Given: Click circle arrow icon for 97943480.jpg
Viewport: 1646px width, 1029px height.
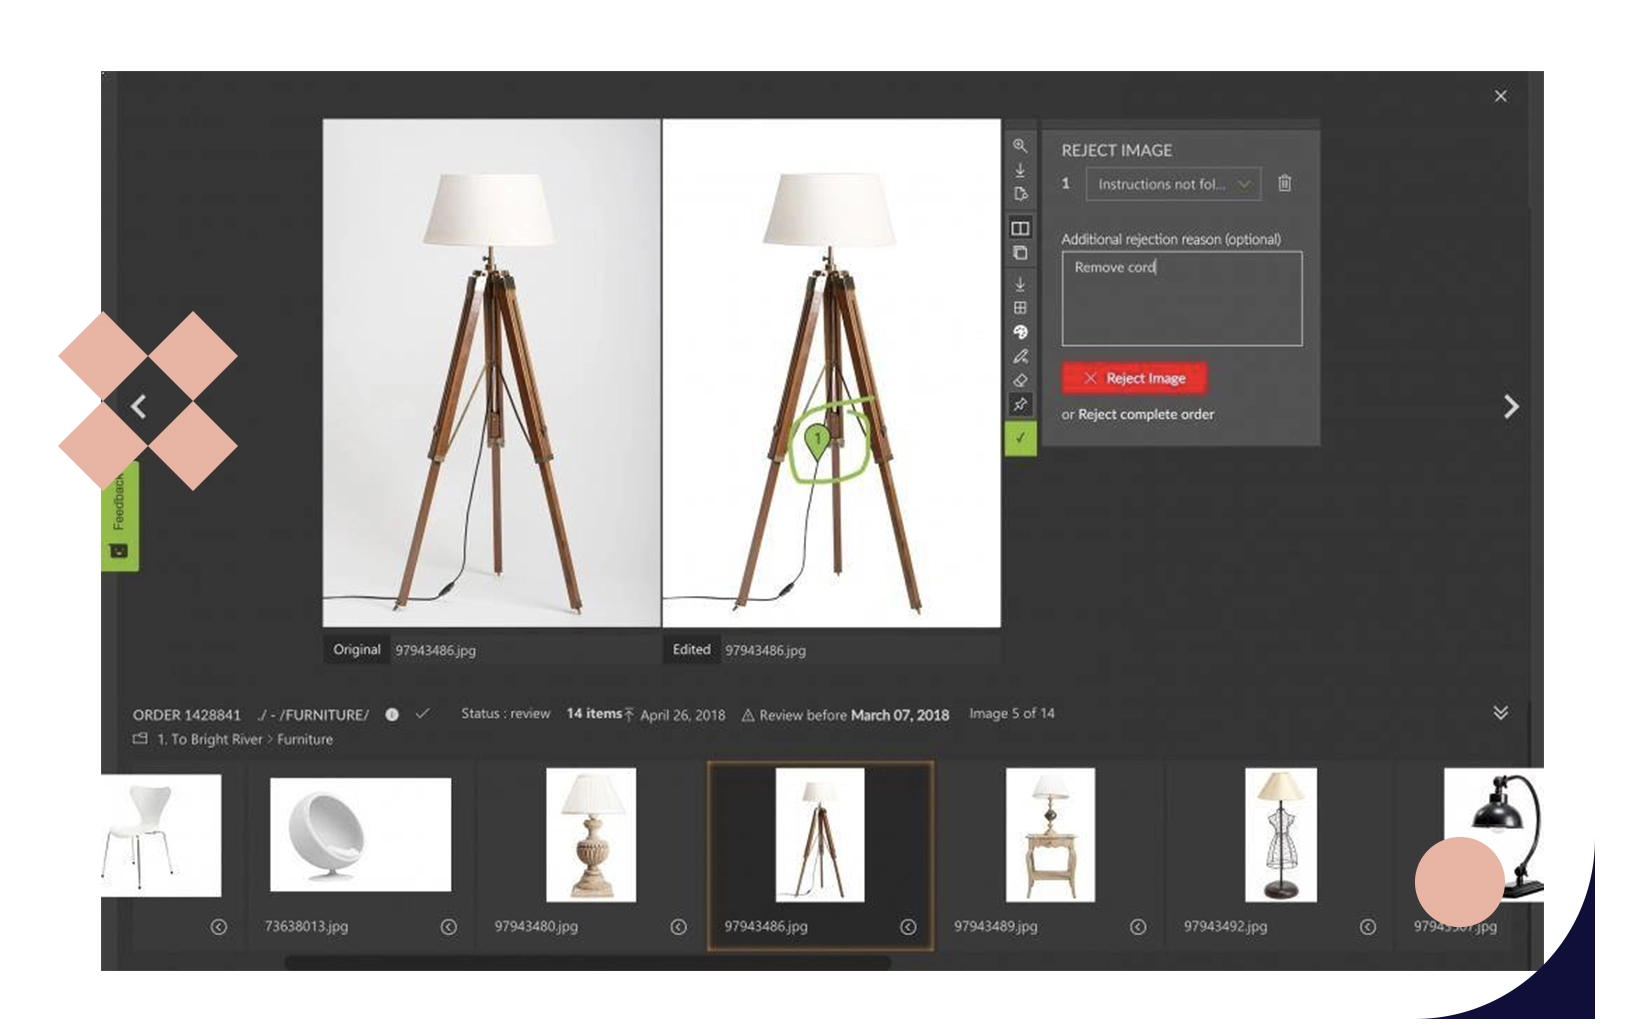Looking at the screenshot, I should 679,927.
